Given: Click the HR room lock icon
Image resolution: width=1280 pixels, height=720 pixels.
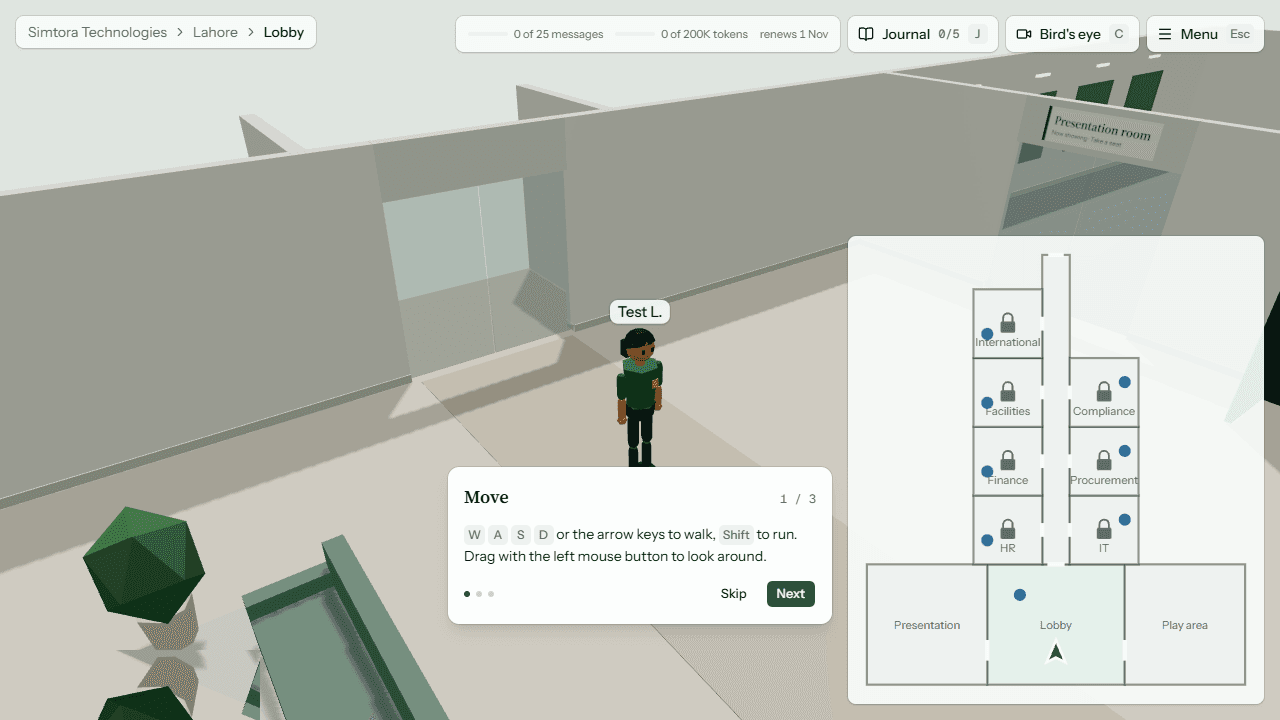Looking at the screenshot, I should pos(1008,529).
